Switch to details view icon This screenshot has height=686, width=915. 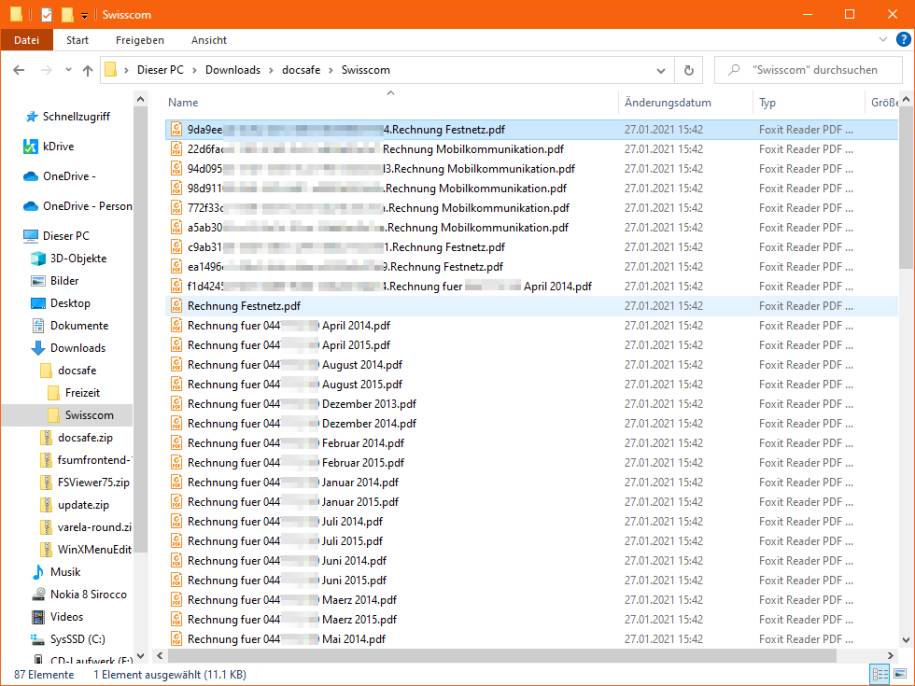pos(879,674)
